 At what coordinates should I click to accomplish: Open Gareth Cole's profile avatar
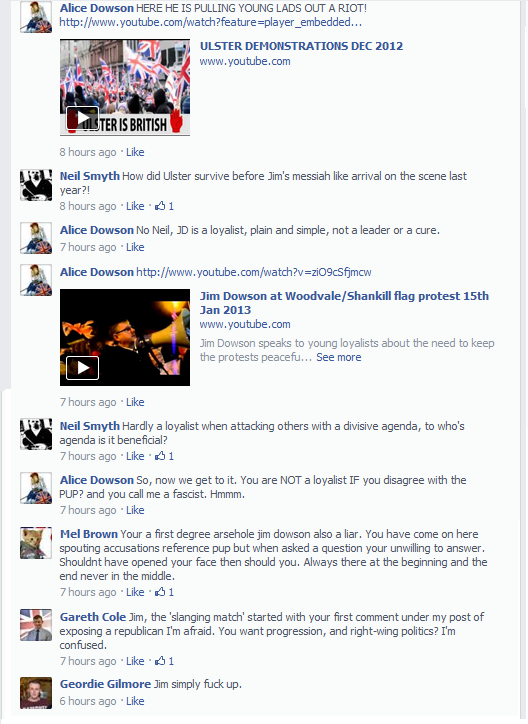click(x=36, y=625)
